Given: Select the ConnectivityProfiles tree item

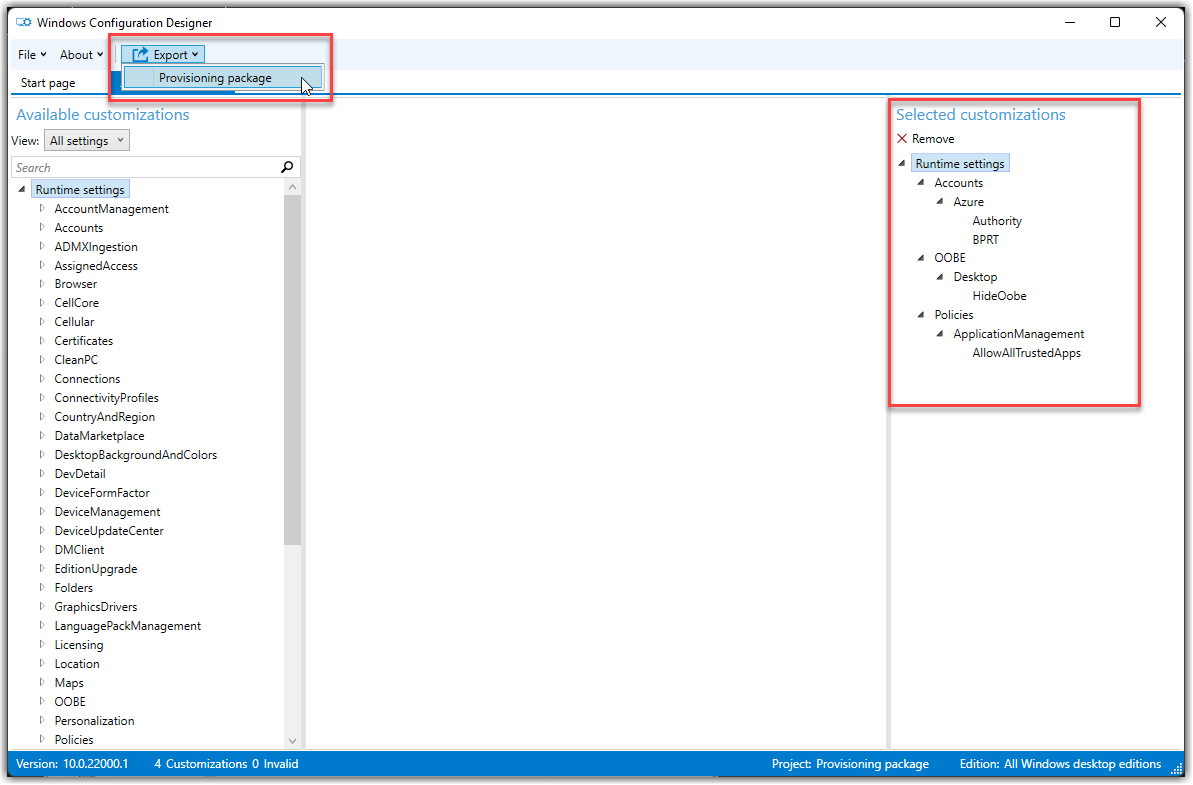Looking at the screenshot, I should [x=107, y=398].
